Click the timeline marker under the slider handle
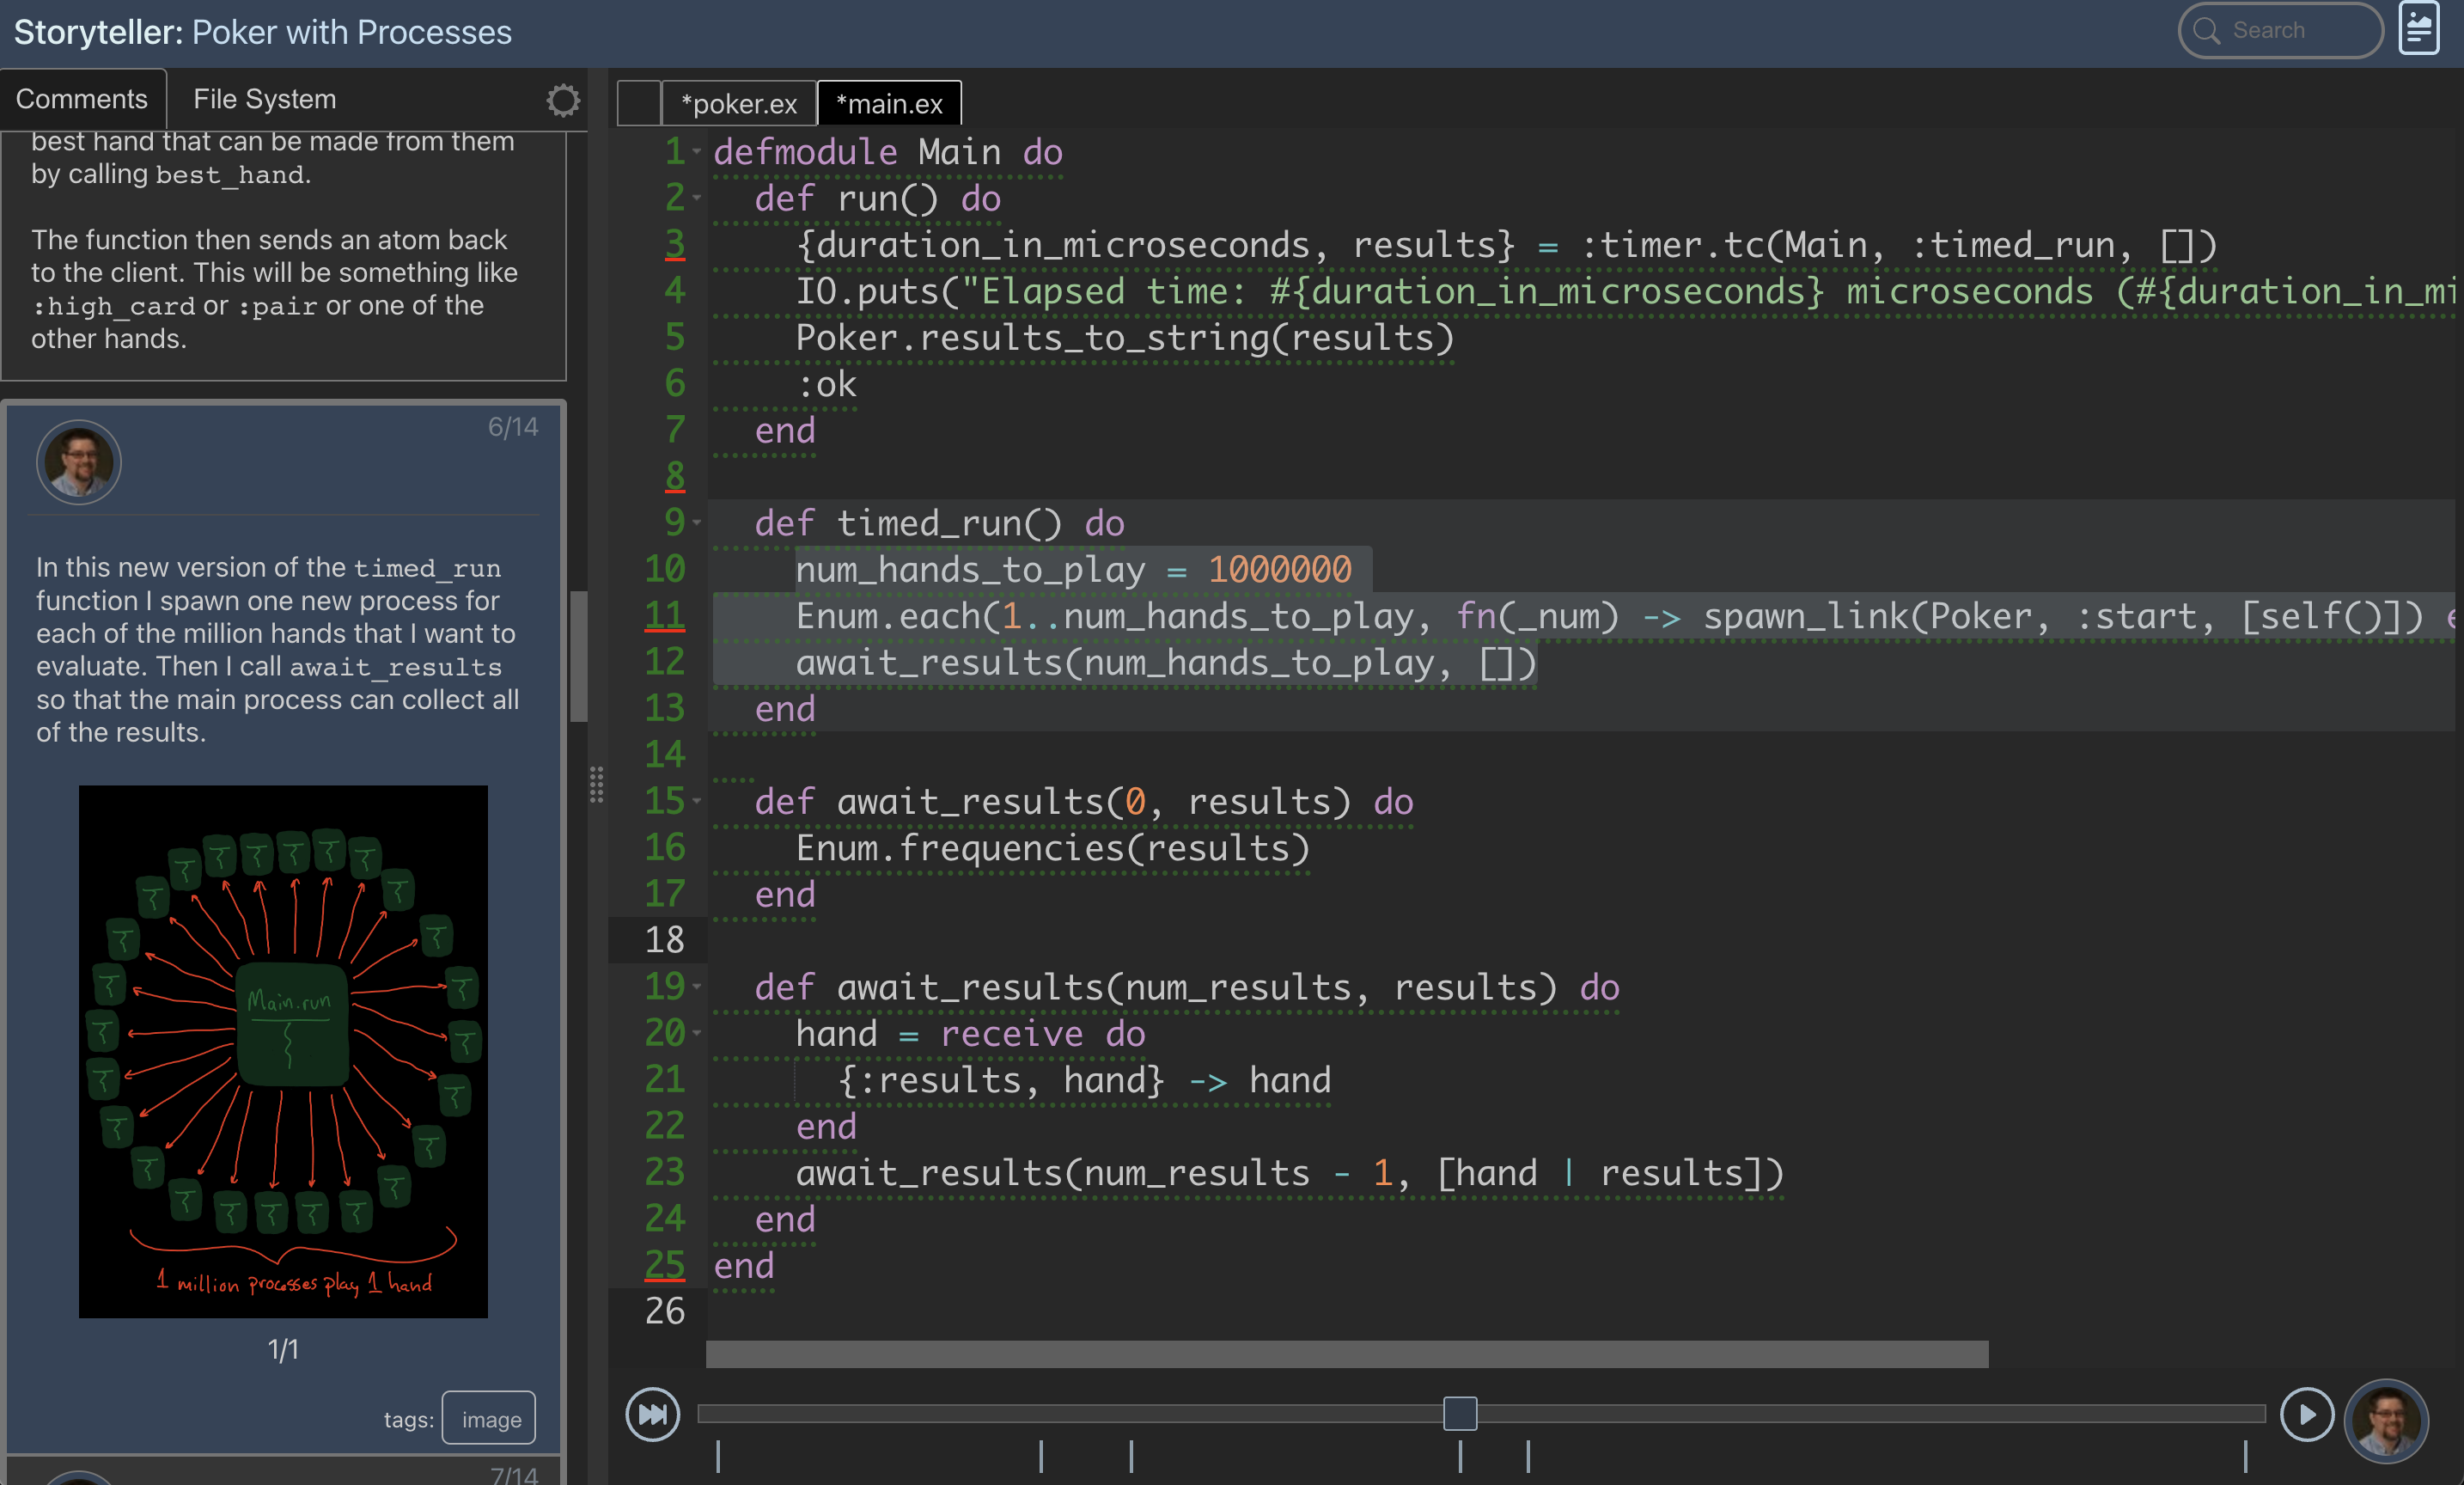 (x=1460, y=1456)
